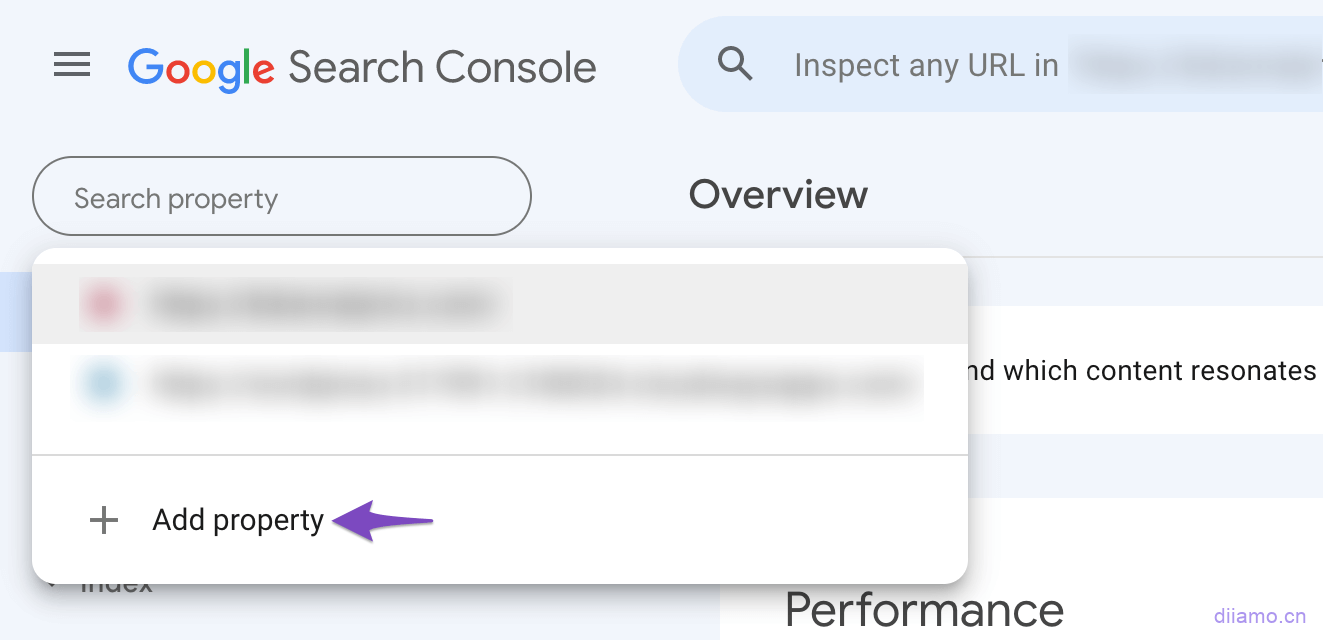Click the magnifier icon in the URL inspection bar
The width and height of the screenshot is (1323, 640).
click(x=735, y=63)
